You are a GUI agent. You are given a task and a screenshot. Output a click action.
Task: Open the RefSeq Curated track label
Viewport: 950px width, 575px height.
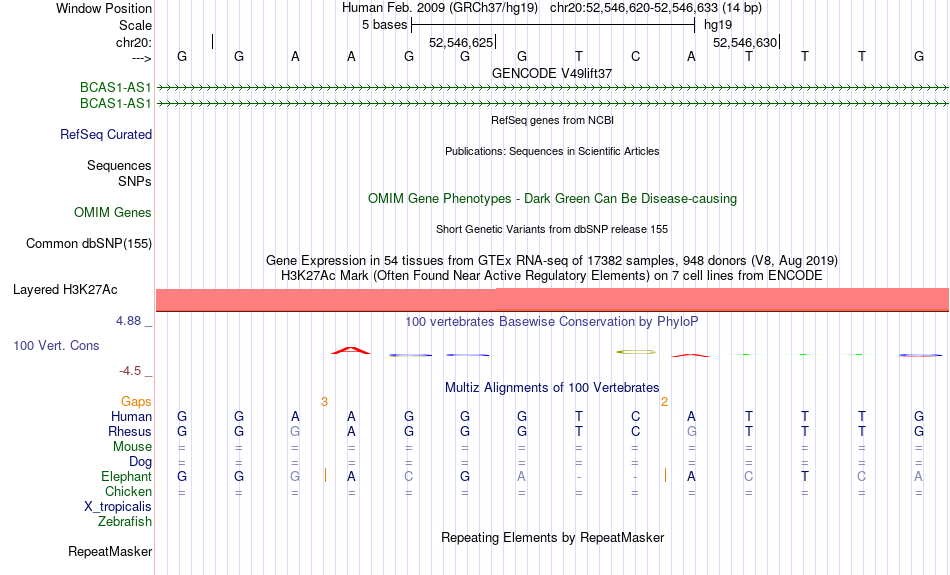pos(105,135)
